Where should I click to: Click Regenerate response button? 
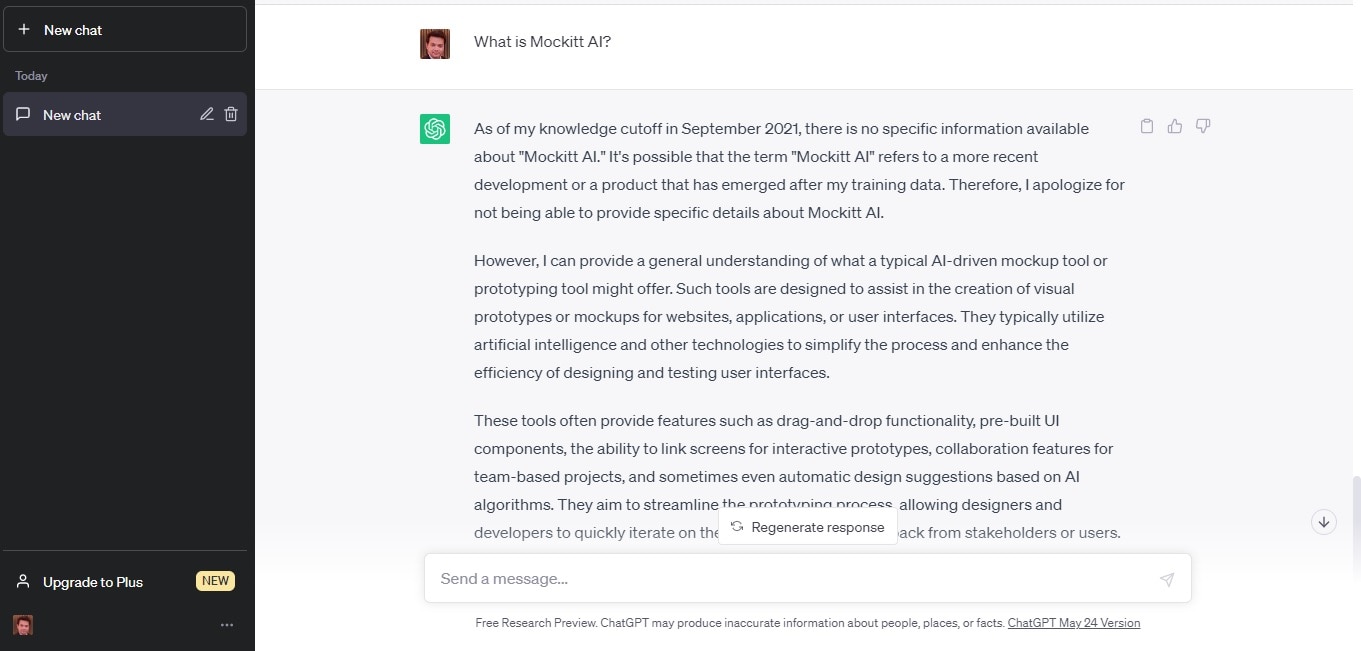(808, 527)
